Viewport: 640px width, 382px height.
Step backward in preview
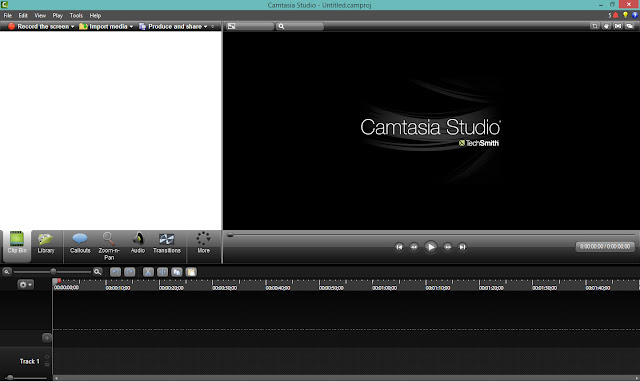pyautogui.click(x=414, y=247)
